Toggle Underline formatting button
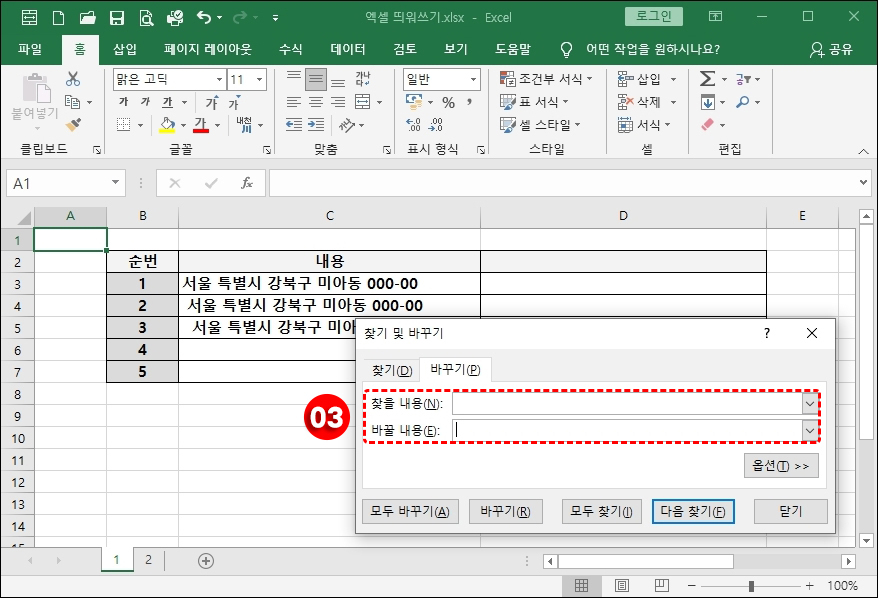The width and height of the screenshot is (878, 598). 167,102
